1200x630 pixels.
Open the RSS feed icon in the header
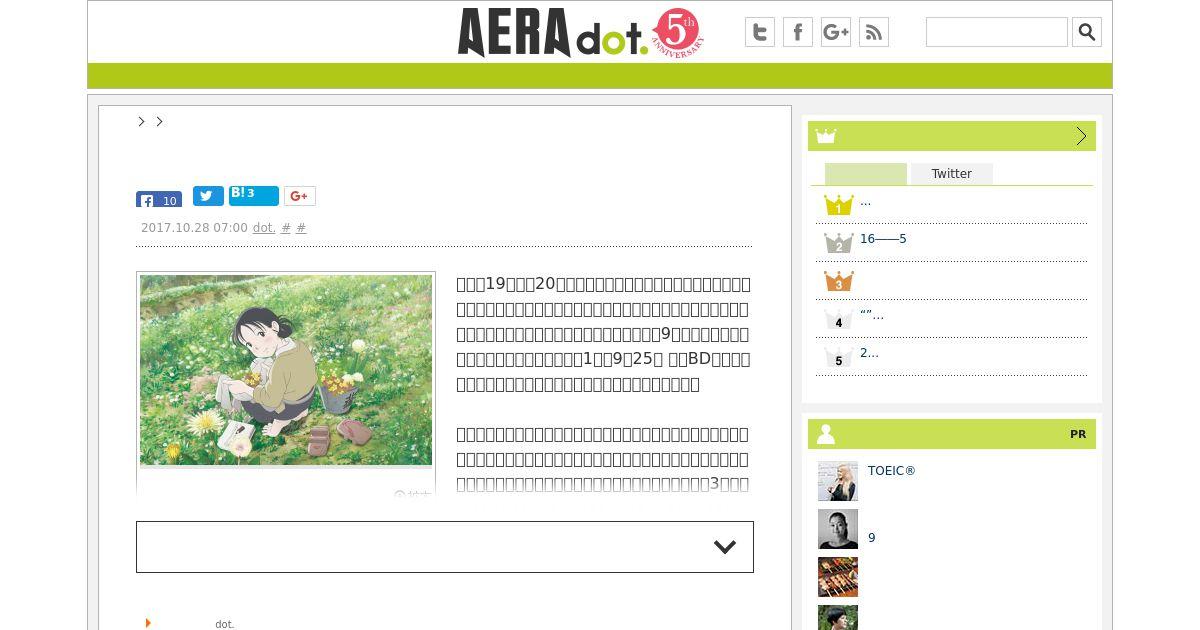[x=874, y=32]
